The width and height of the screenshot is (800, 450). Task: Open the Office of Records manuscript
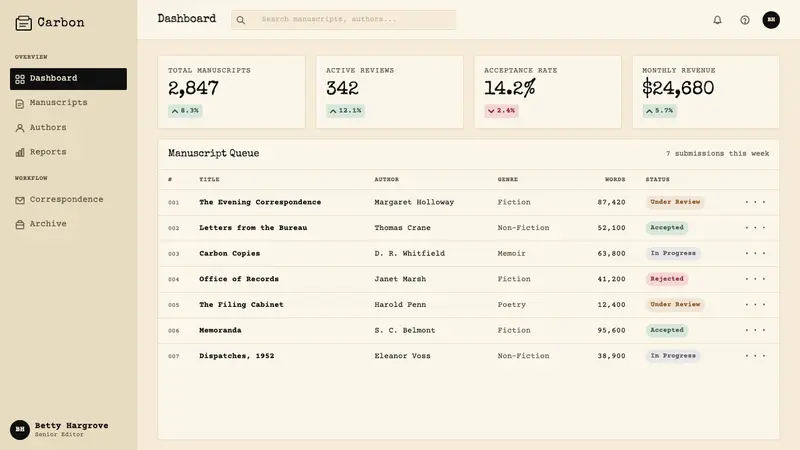(x=239, y=279)
